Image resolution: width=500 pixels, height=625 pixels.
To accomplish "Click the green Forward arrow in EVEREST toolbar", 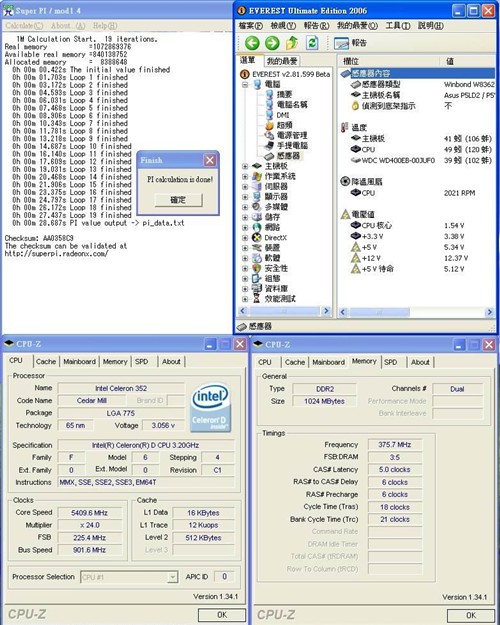I will (272, 43).
